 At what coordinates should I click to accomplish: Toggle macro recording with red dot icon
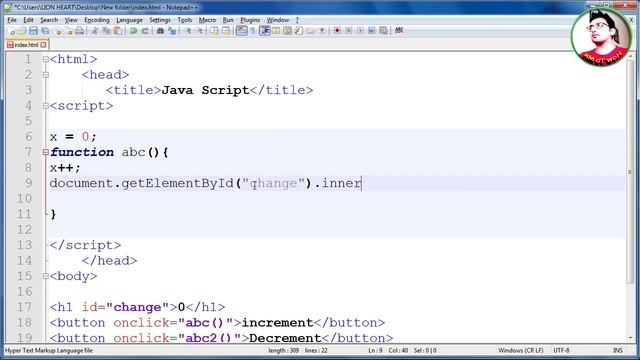click(337, 31)
